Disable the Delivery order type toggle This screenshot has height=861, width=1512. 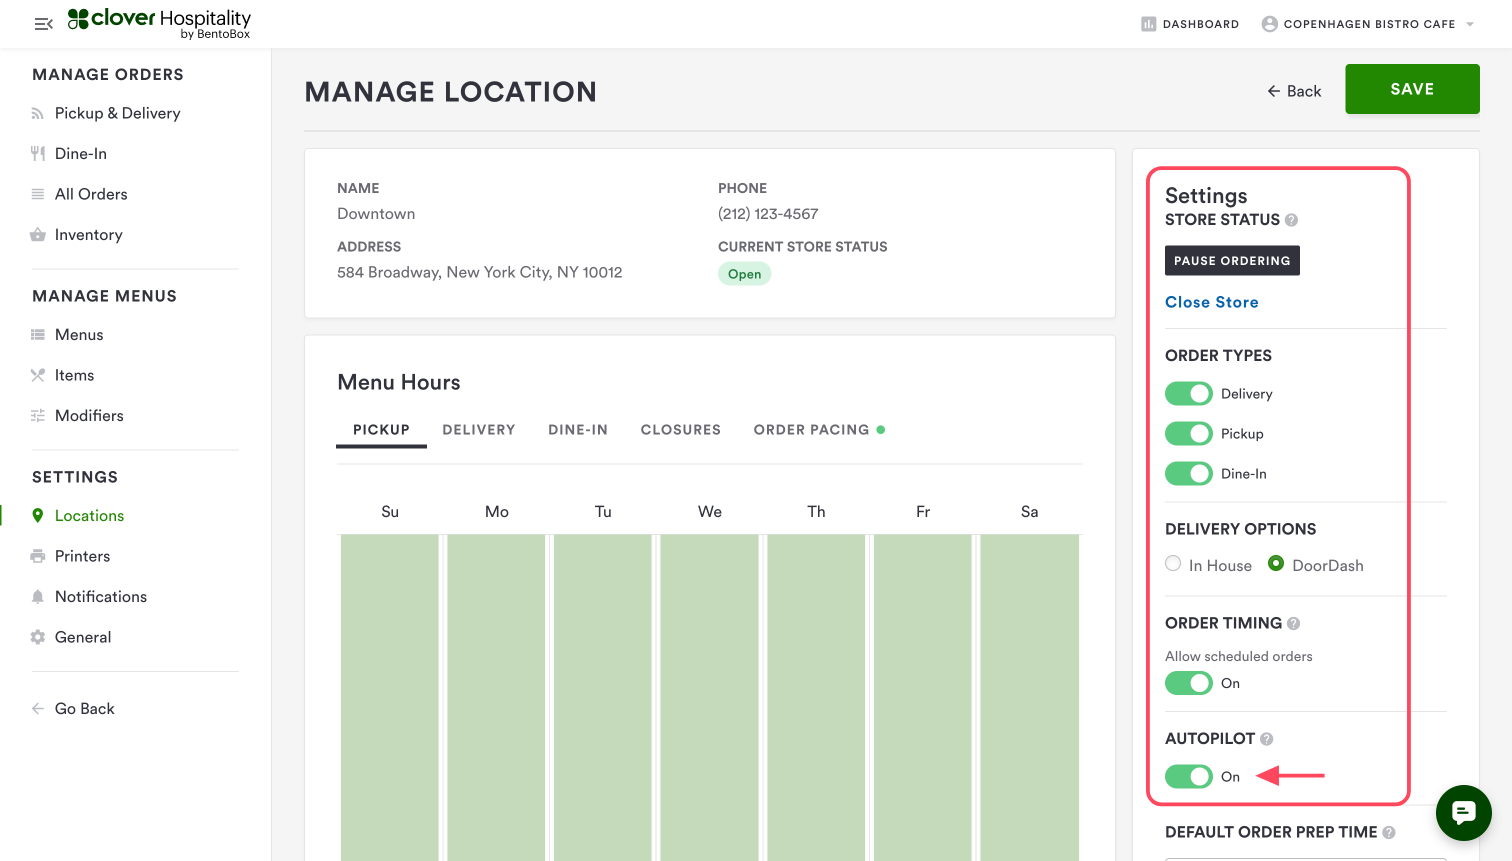tap(1188, 394)
